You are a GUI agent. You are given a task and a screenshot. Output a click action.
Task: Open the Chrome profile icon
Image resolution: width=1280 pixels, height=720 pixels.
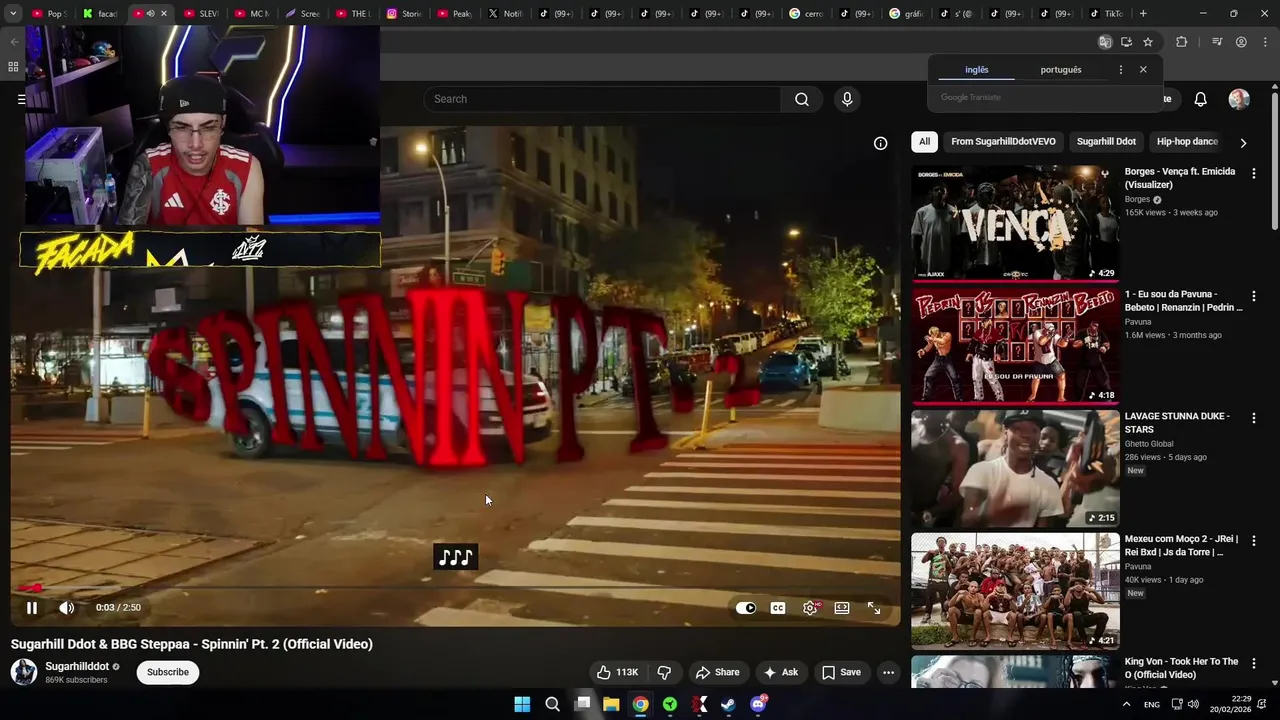pyautogui.click(x=1241, y=42)
